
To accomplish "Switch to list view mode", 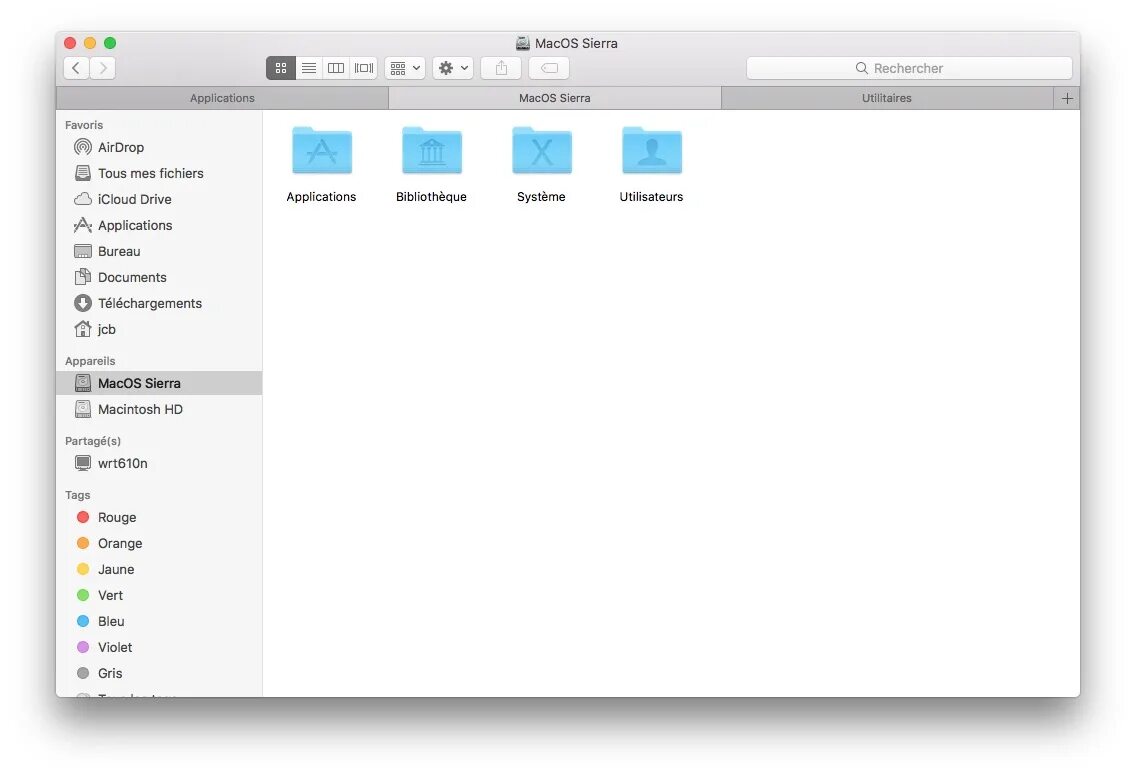I will click(309, 68).
